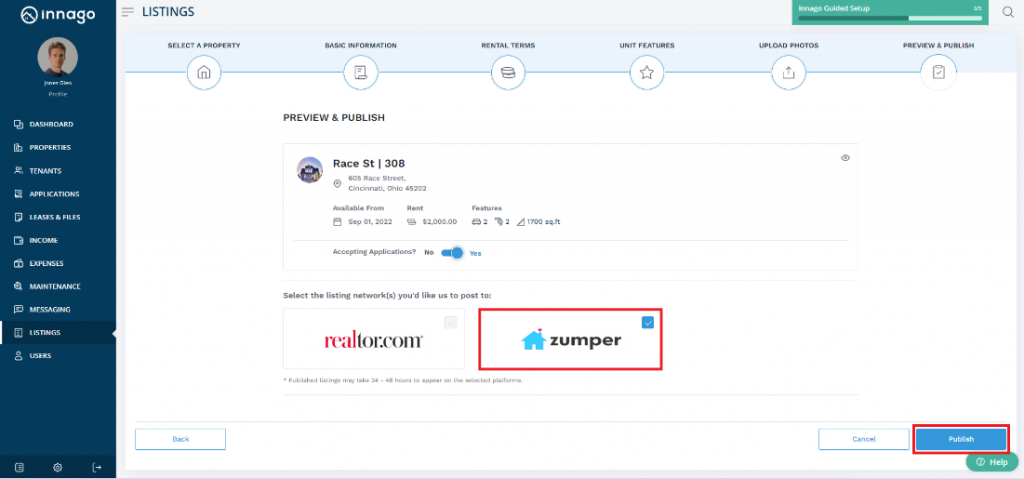
Task: Click the logout icon in sidebar footer
Action: pos(97,467)
